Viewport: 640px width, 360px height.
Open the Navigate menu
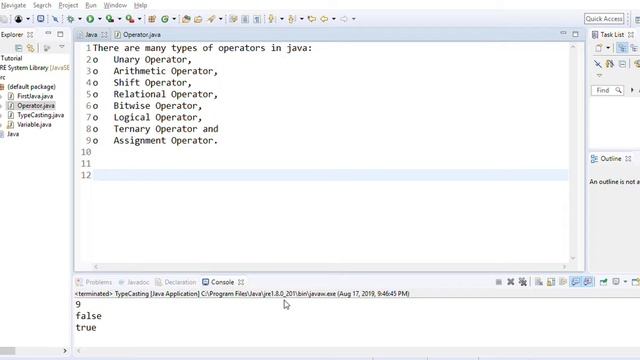pyautogui.click(x=13, y=5)
